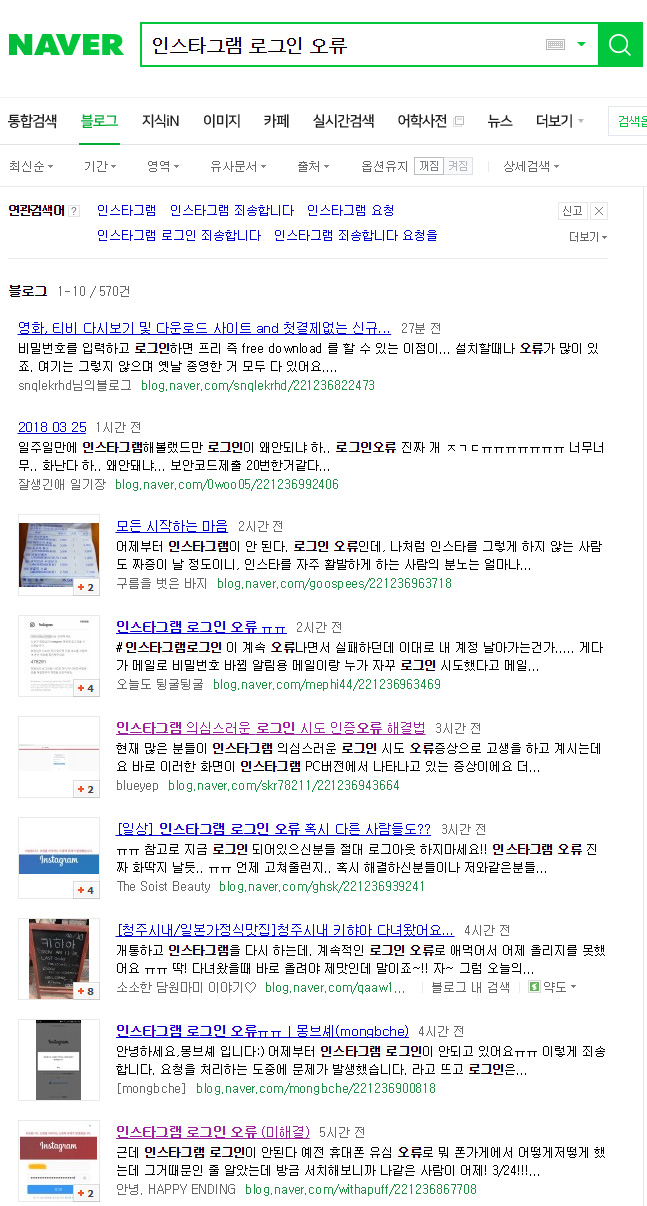Open post [일상] 인스타그램 로그인 오류 혹시
Screen dimensions: 647x1206
[x=273, y=829]
